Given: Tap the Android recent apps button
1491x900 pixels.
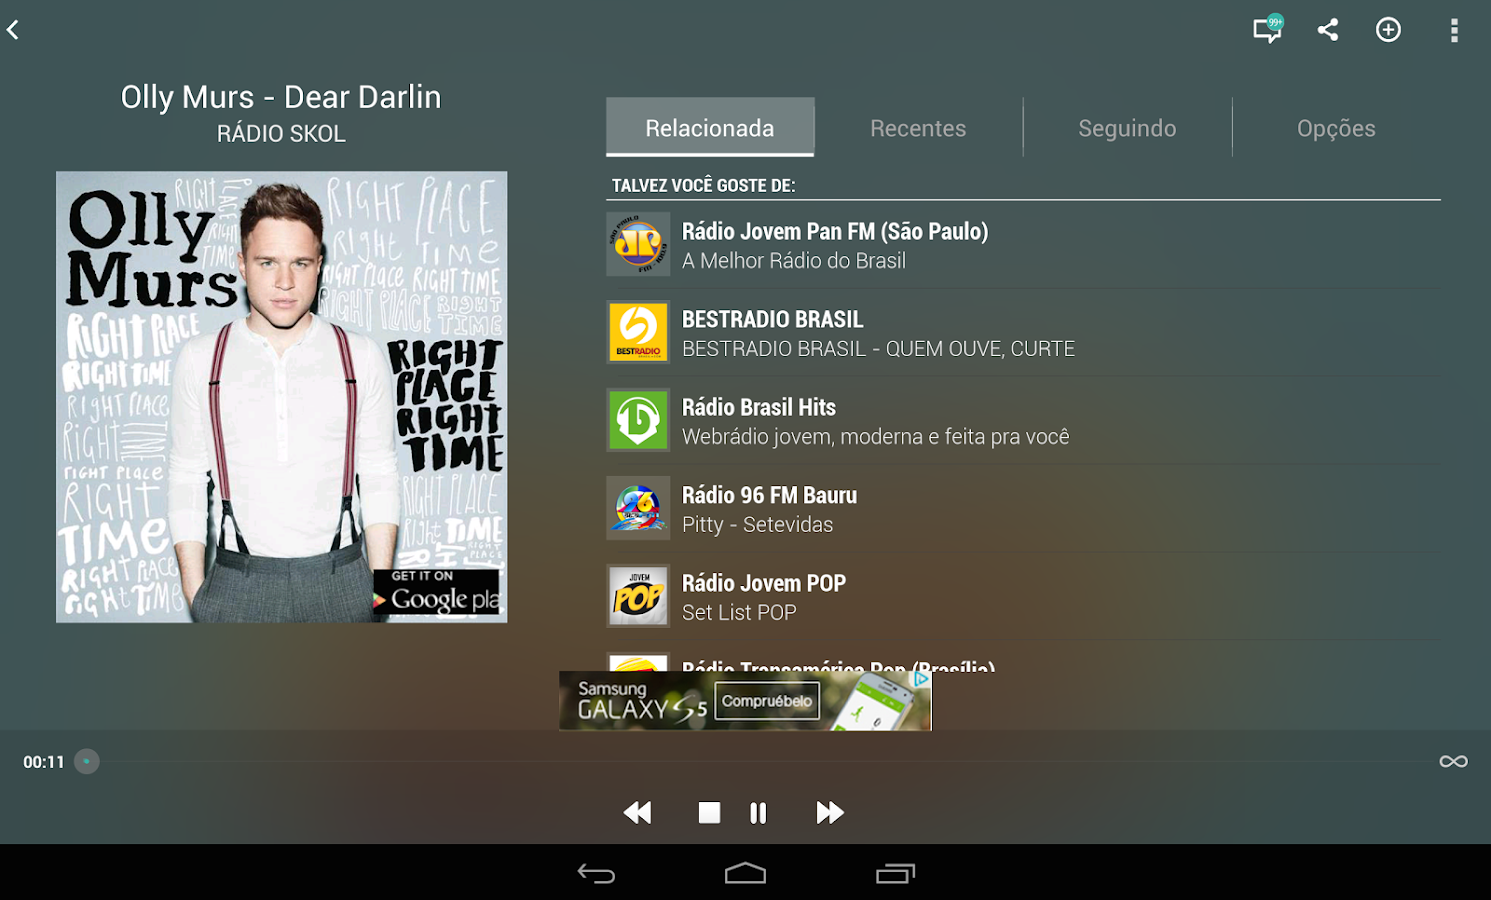Looking at the screenshot, I should coord(895,874).
